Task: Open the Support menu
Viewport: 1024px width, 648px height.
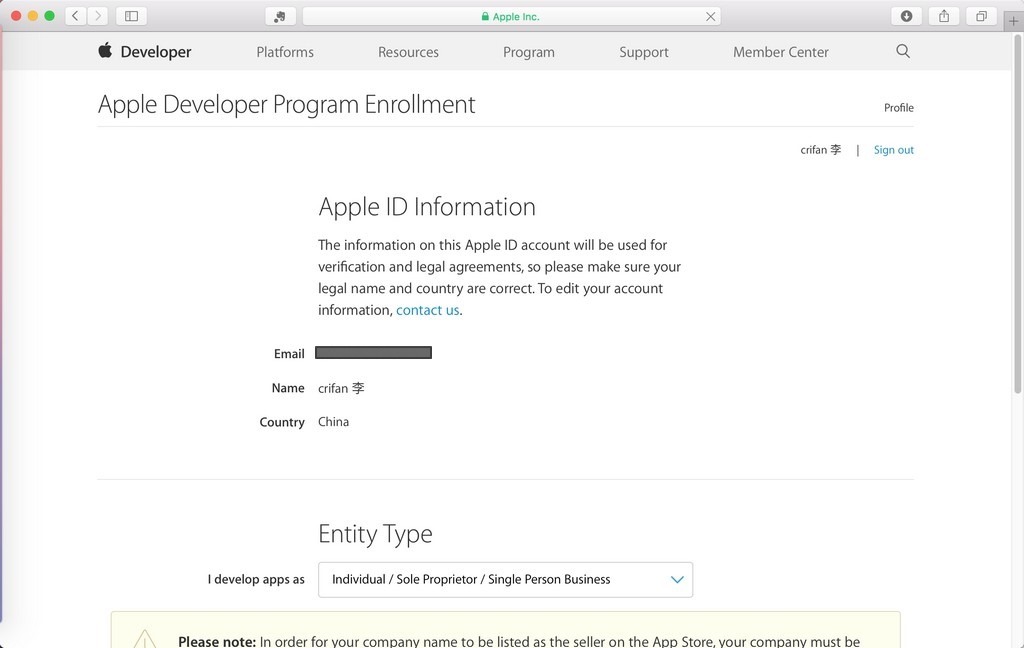Action: point(644,52)
